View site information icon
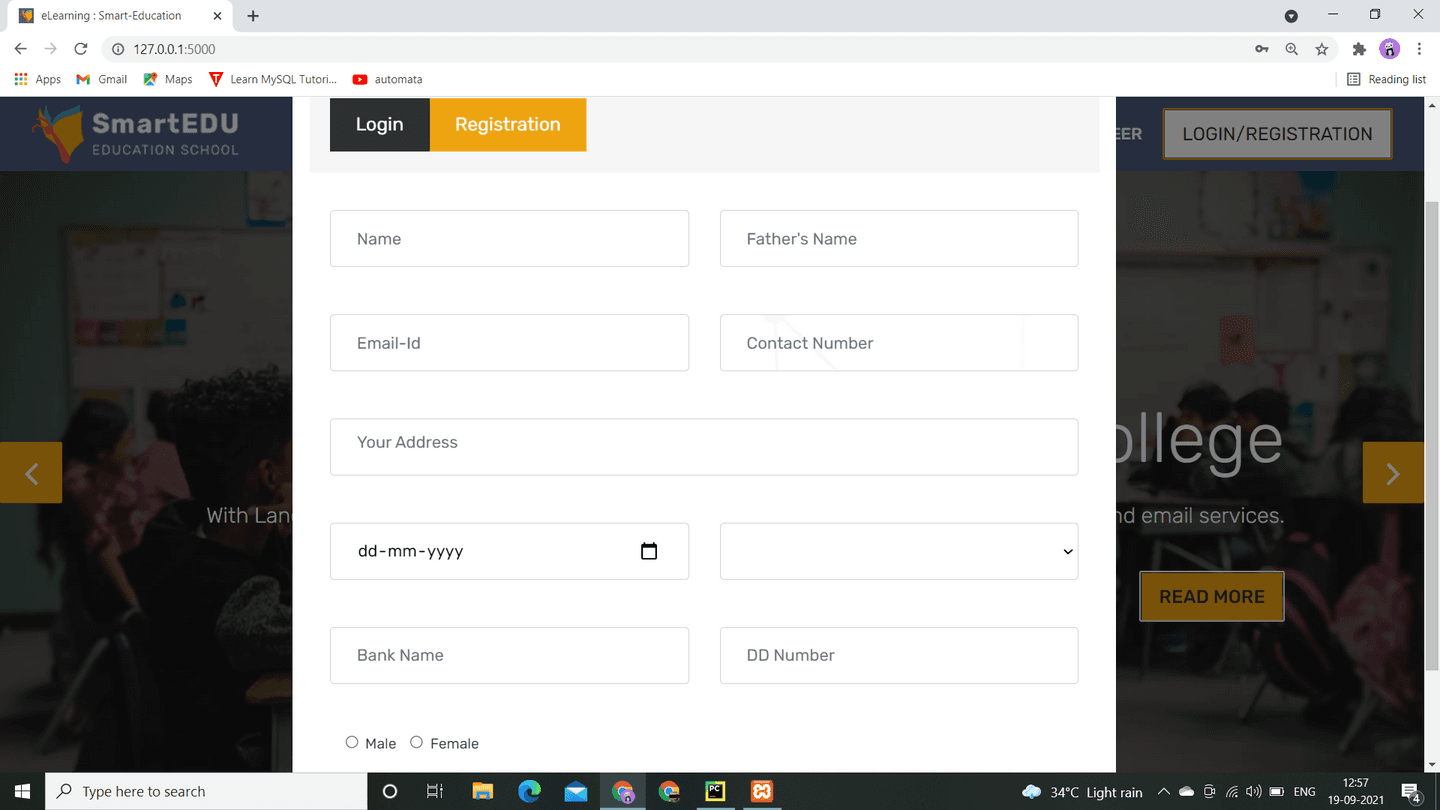Viewport: 1440px width, 810px height. 117,49
